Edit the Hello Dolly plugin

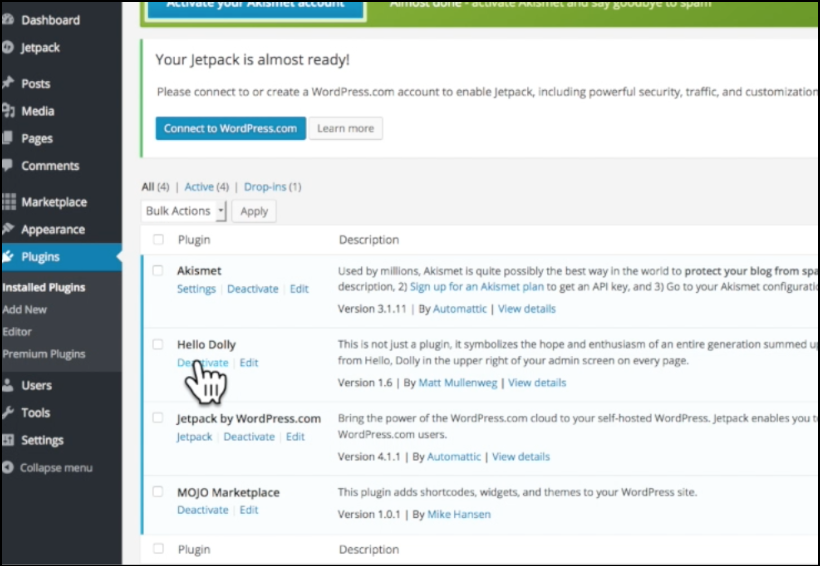pos(249,363)
